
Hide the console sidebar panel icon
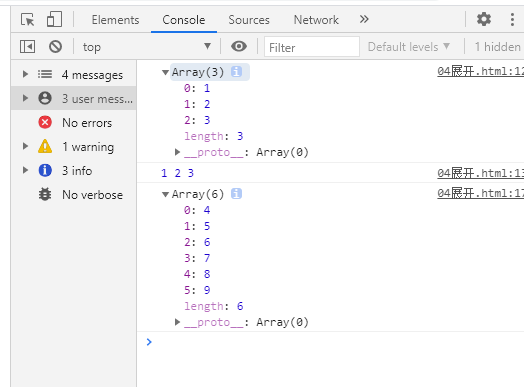[x=27, y=46]
